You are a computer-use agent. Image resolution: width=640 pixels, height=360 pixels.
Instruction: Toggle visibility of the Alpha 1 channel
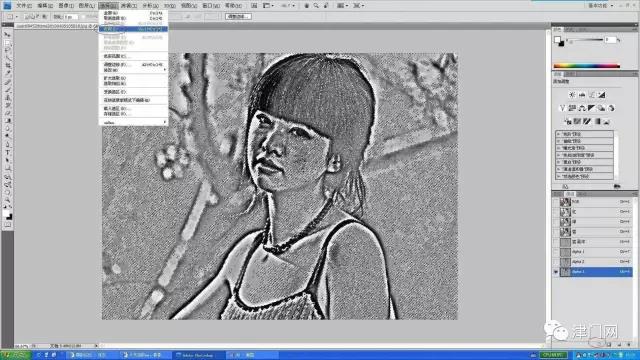(x=556, y=252)
